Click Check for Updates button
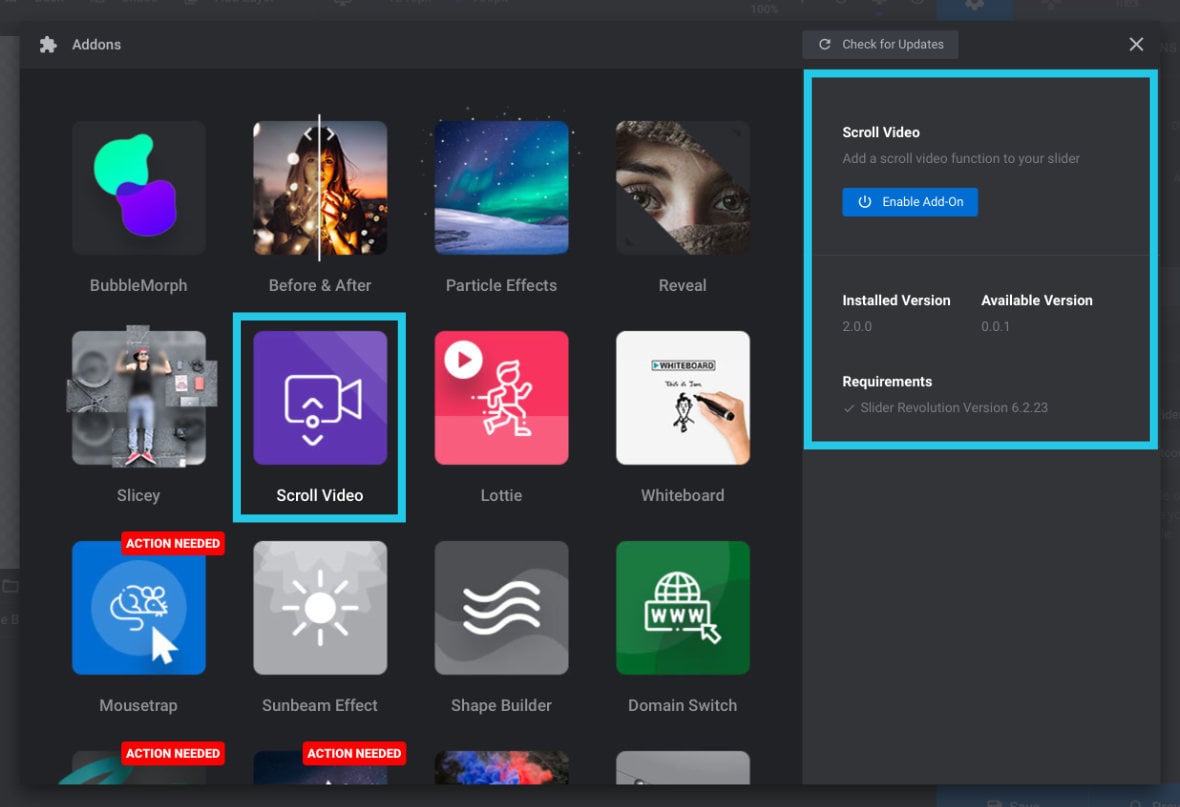The height and width of the screenshot is (807, 1180). pyautogui.click(x=880, y=44)
